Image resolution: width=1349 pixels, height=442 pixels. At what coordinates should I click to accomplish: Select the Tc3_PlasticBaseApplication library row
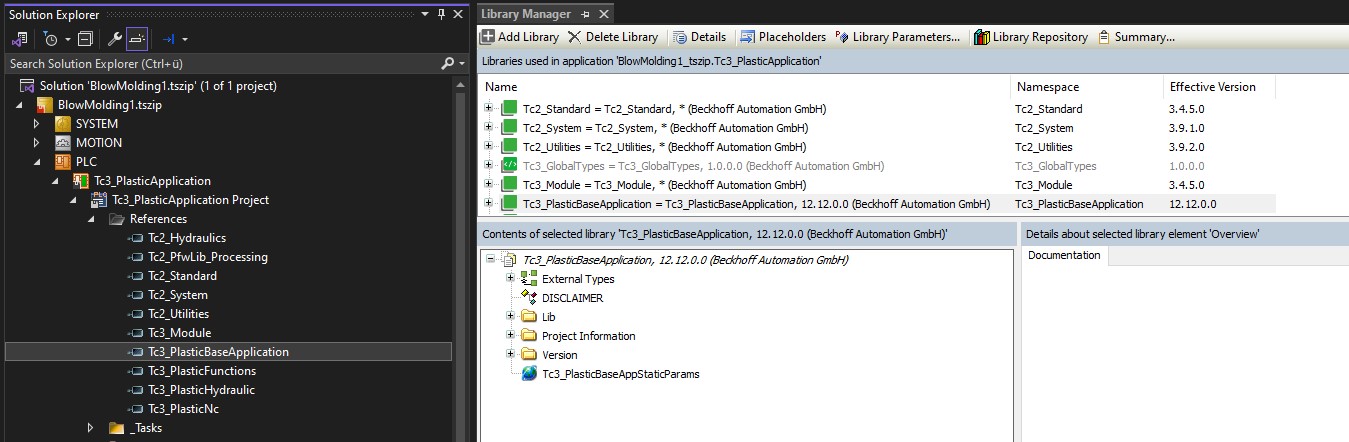(877, 204)
